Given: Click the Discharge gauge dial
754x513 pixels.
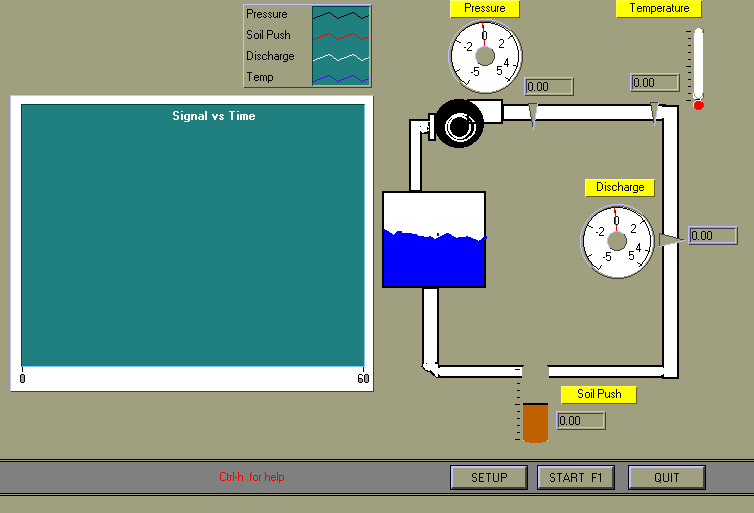Looking at the screenshot, I should click(617, 240).
